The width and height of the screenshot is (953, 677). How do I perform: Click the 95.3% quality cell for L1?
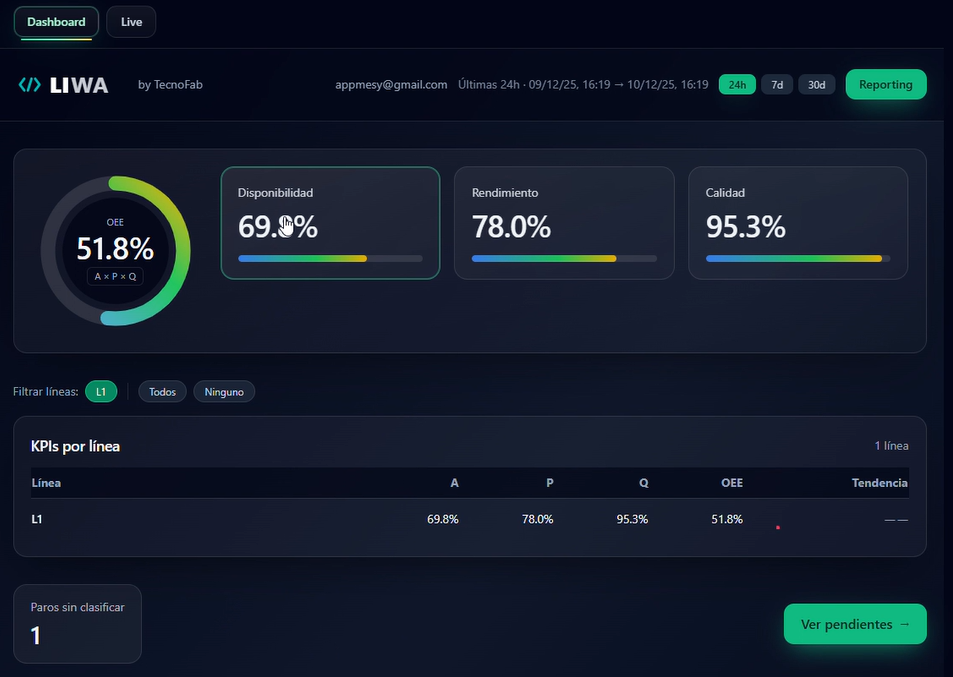[x=632, y=520]
